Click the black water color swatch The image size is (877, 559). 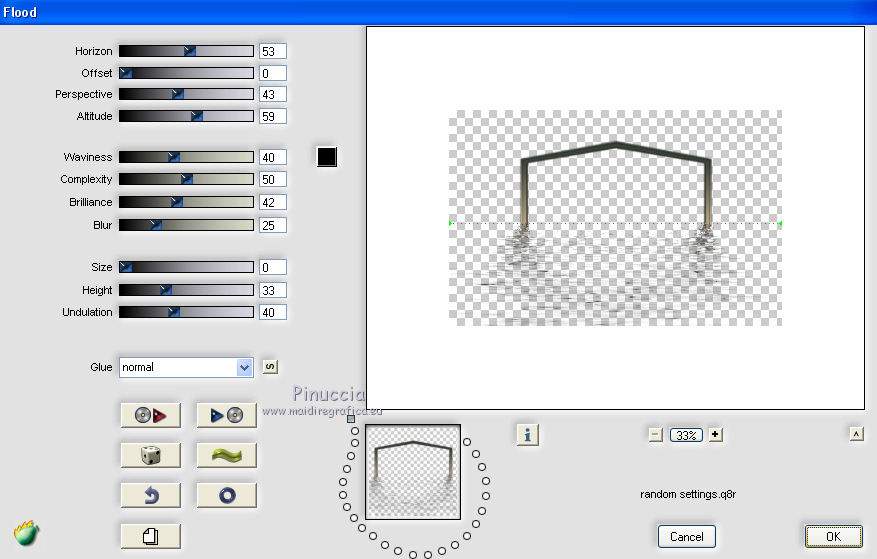pyautogui.click(x=327, y=157)
